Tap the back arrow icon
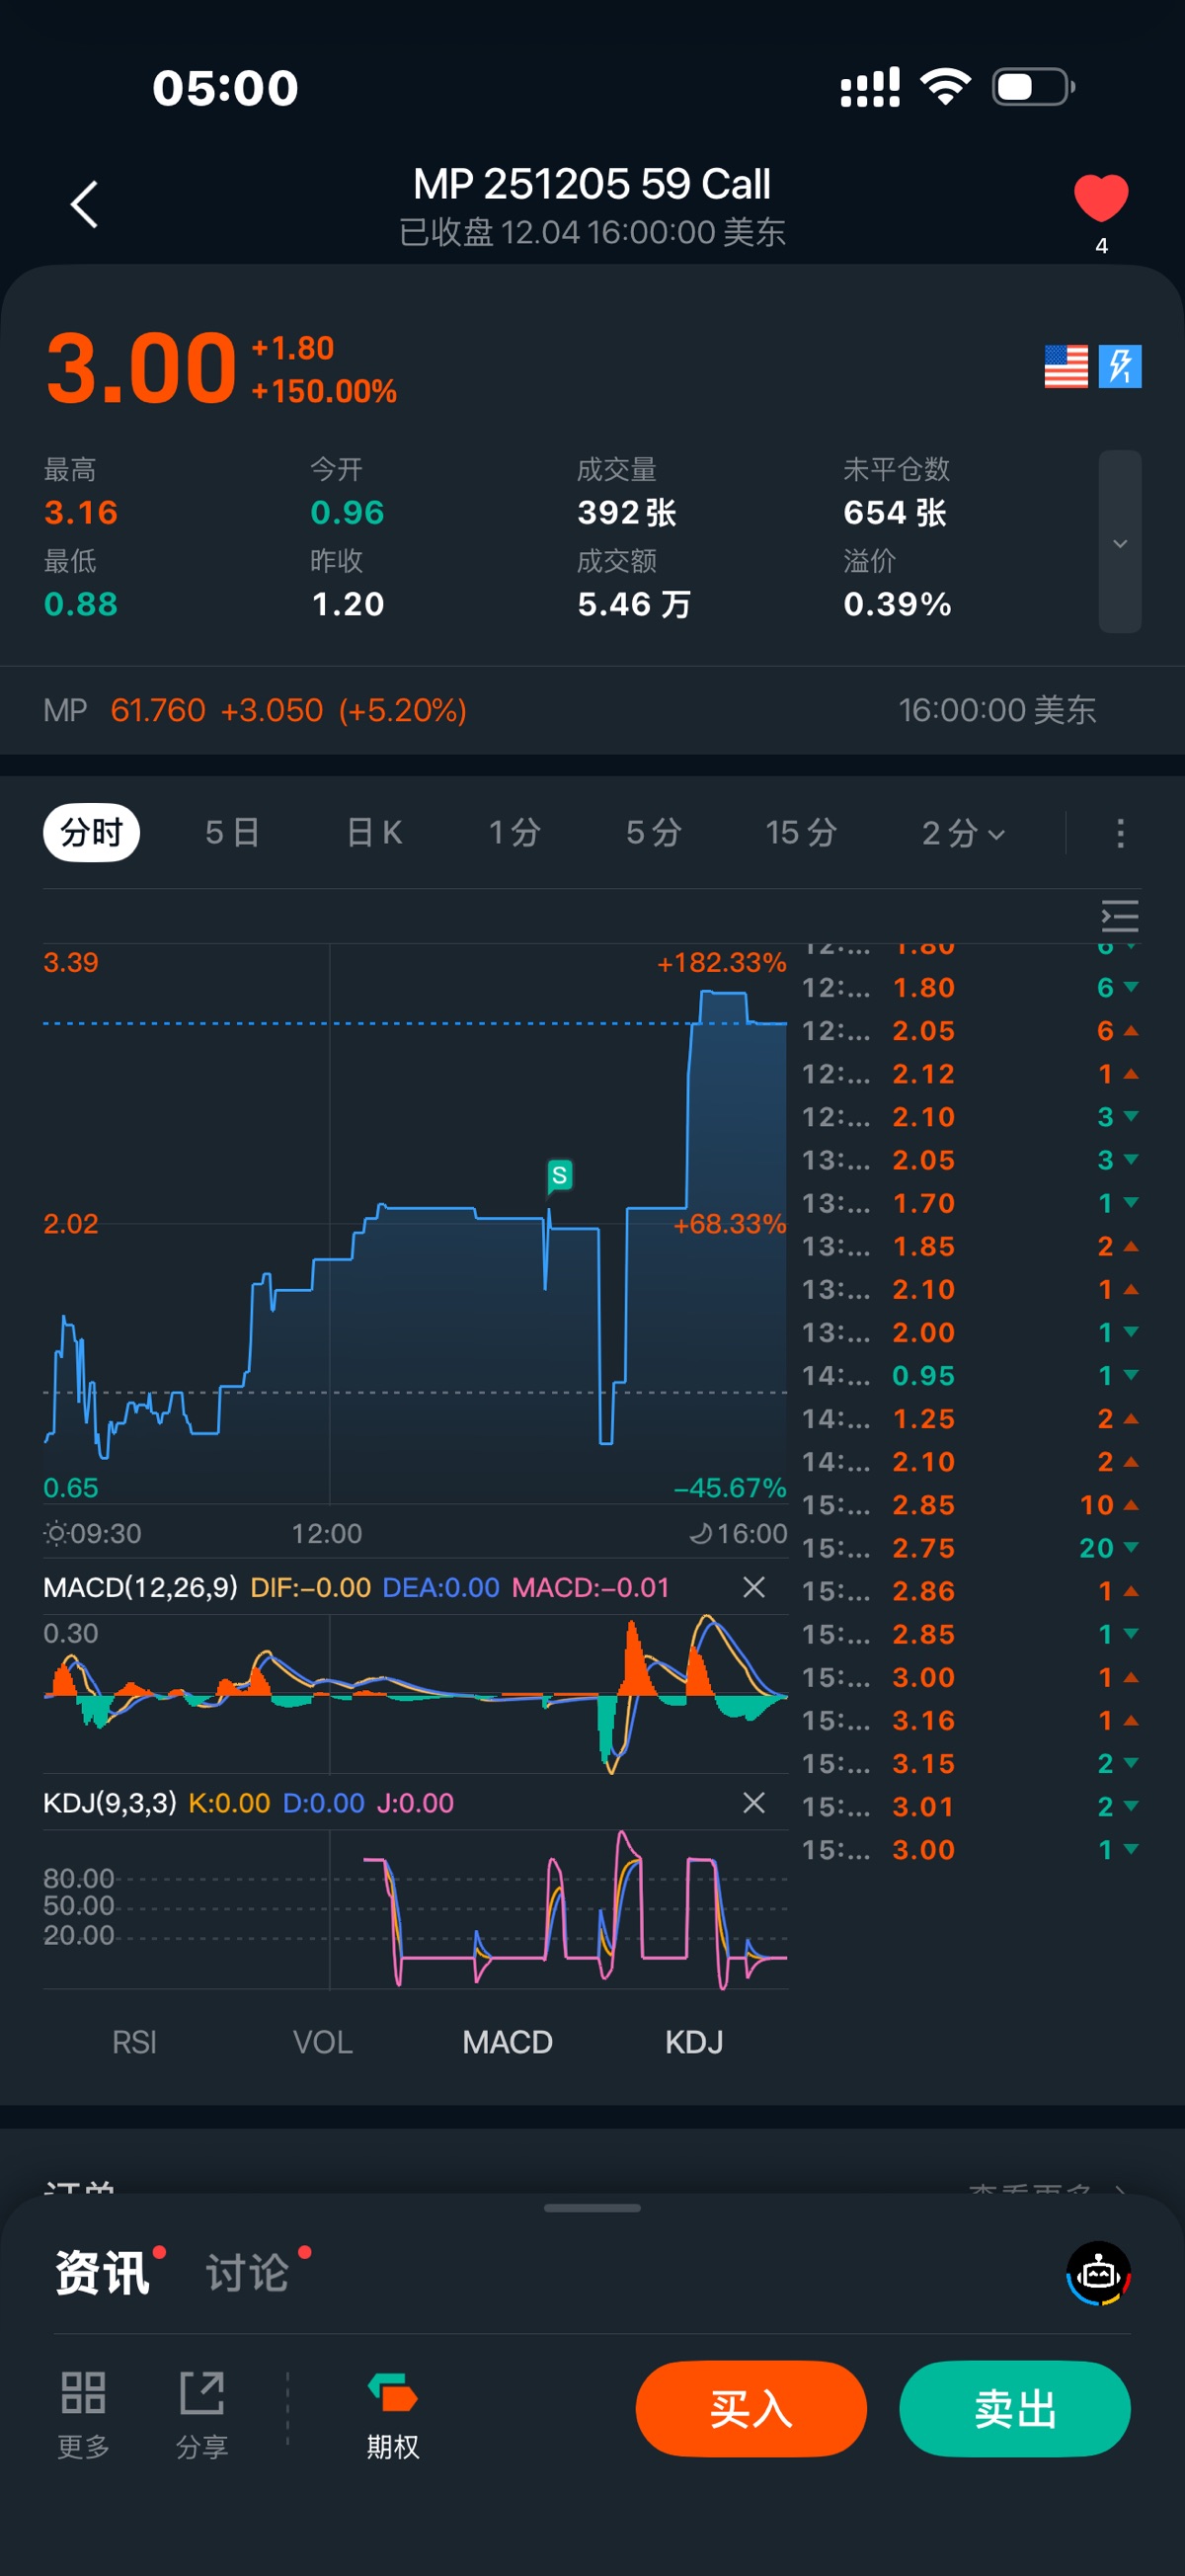The image size is (1185, 2576). click(x=85, y=205)
